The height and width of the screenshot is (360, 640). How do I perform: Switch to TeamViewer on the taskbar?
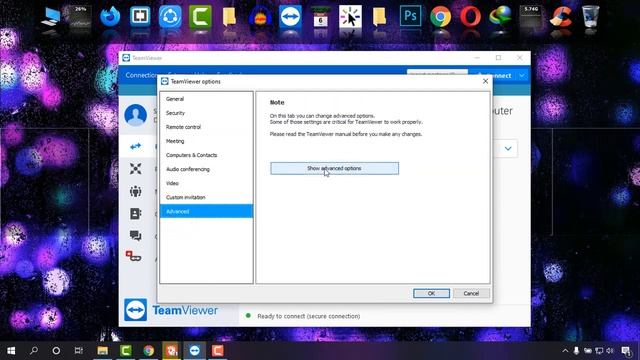coord(195,351)
